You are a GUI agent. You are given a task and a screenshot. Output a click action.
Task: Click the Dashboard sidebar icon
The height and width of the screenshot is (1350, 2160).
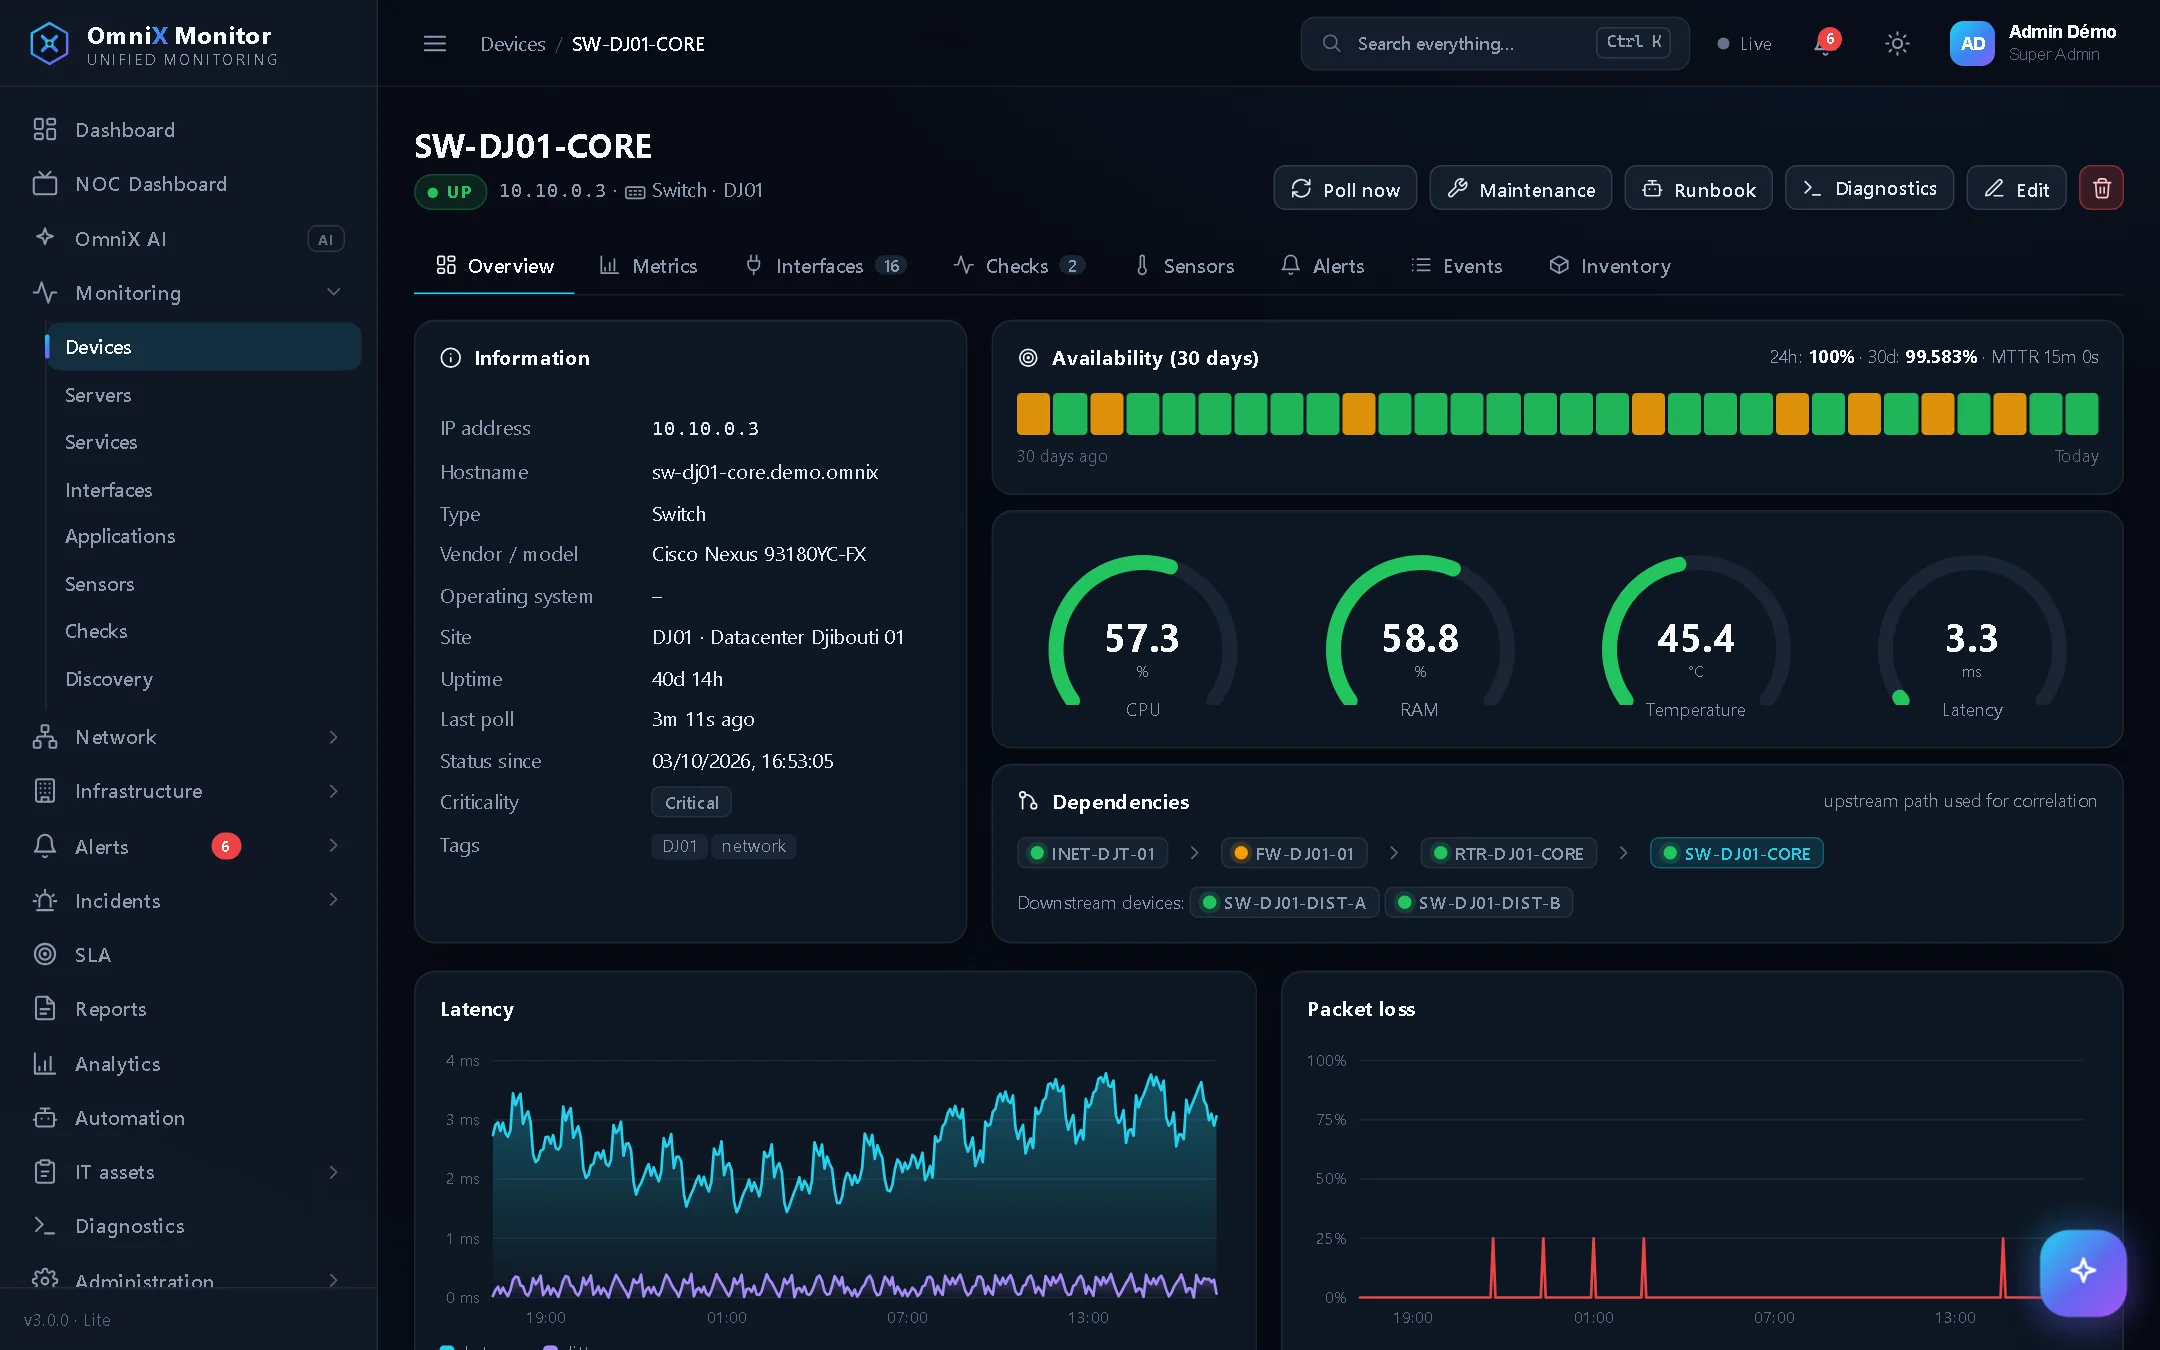(x=44, y=129)
